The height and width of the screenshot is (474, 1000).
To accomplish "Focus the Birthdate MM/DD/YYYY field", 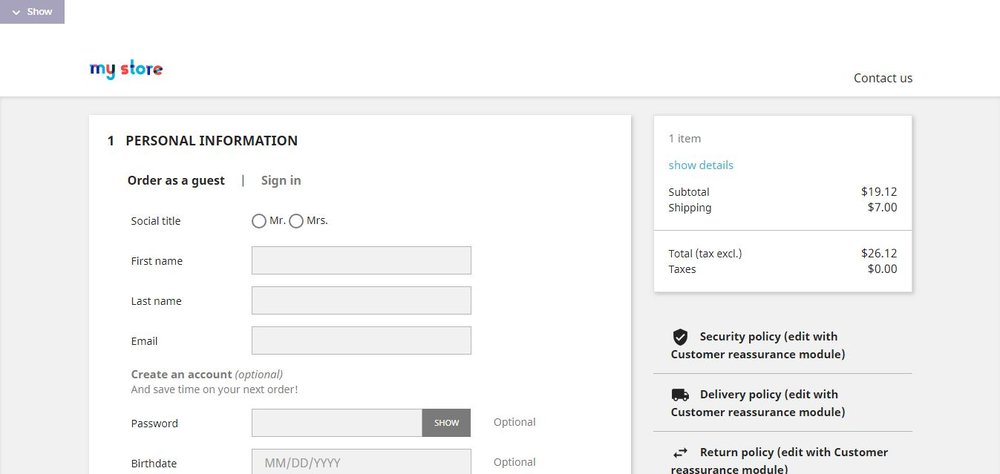I will [x=362, y=463].
